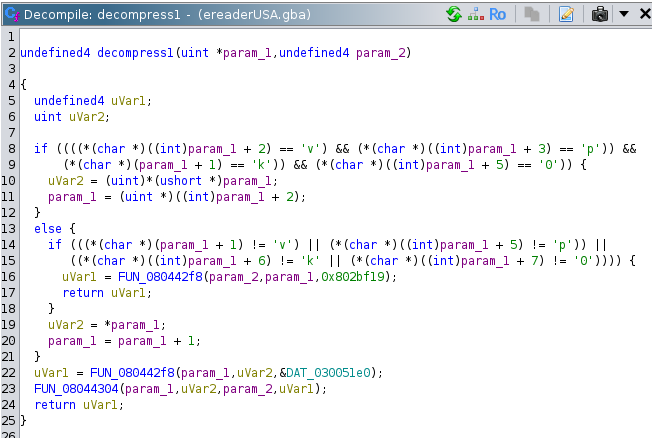Click the closing brace on line 25
The width and height of the screenshot is (652, 438).
[23, 421]
